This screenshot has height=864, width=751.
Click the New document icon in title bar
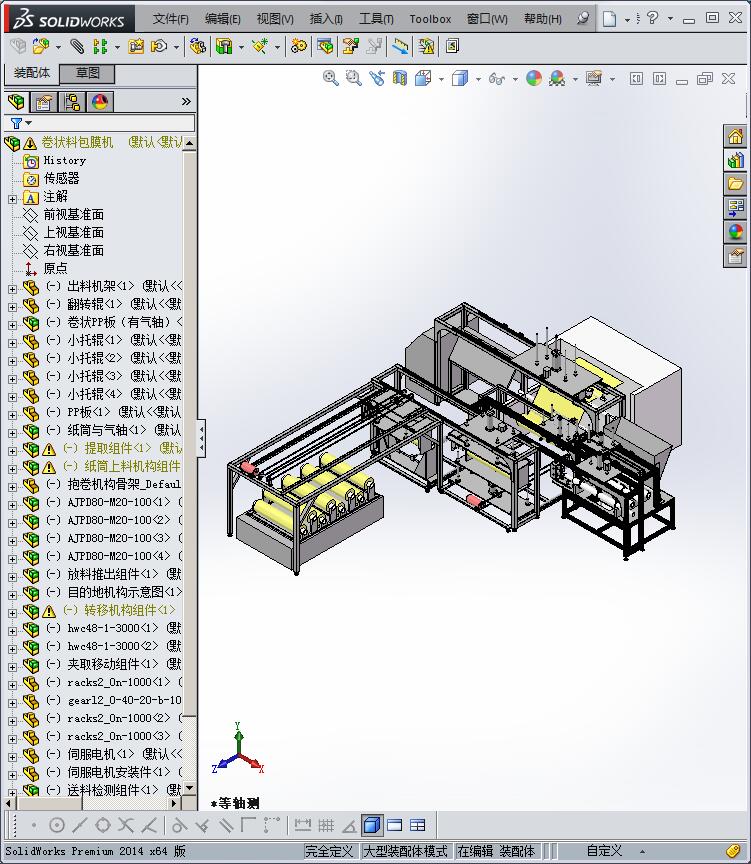coord(609,19)
